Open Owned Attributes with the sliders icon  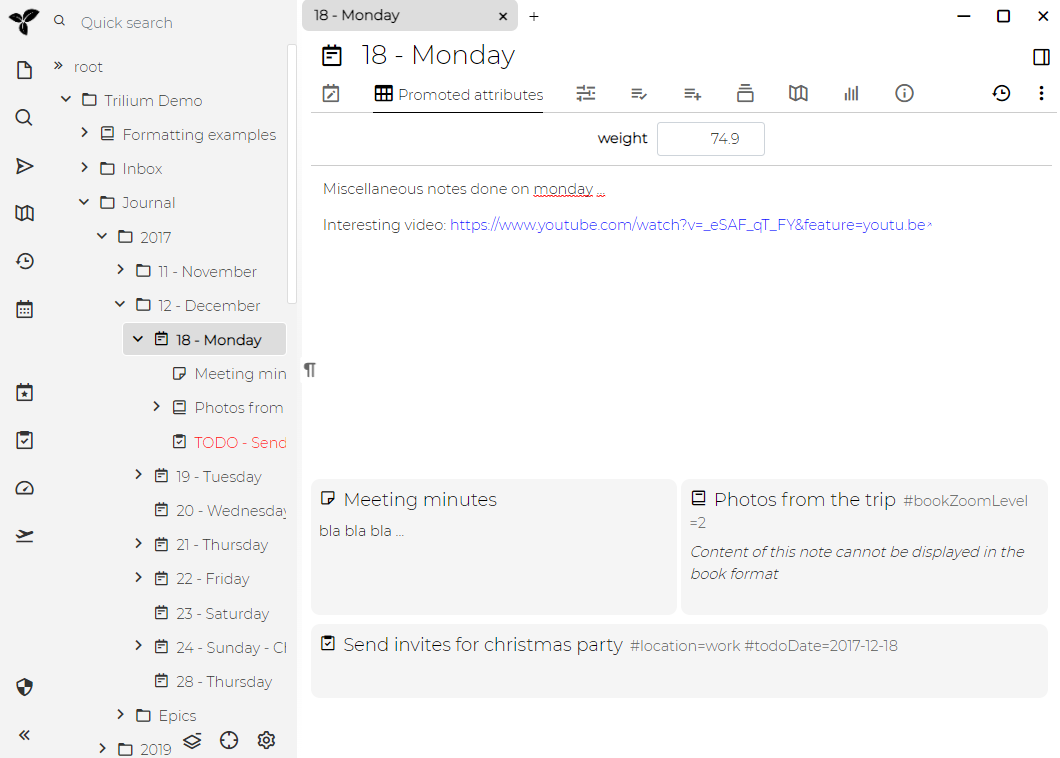[586, 93]
